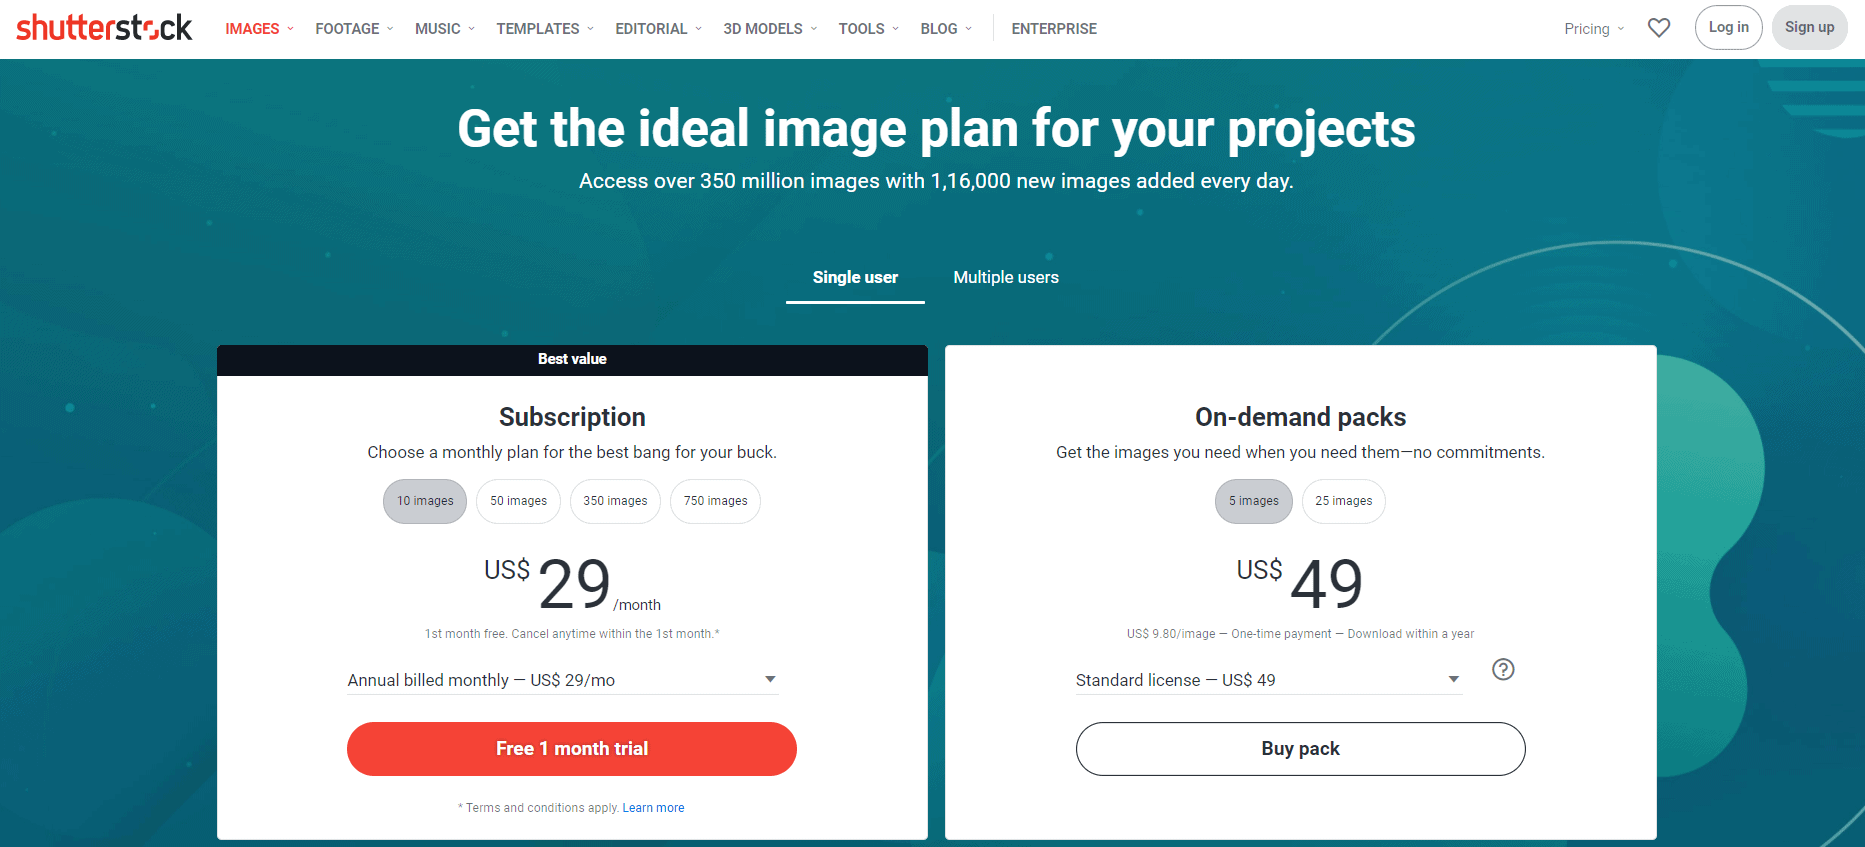1865x847 pixels.
Task: Click the help question mark icon
Action: [x=1503, y=669]
